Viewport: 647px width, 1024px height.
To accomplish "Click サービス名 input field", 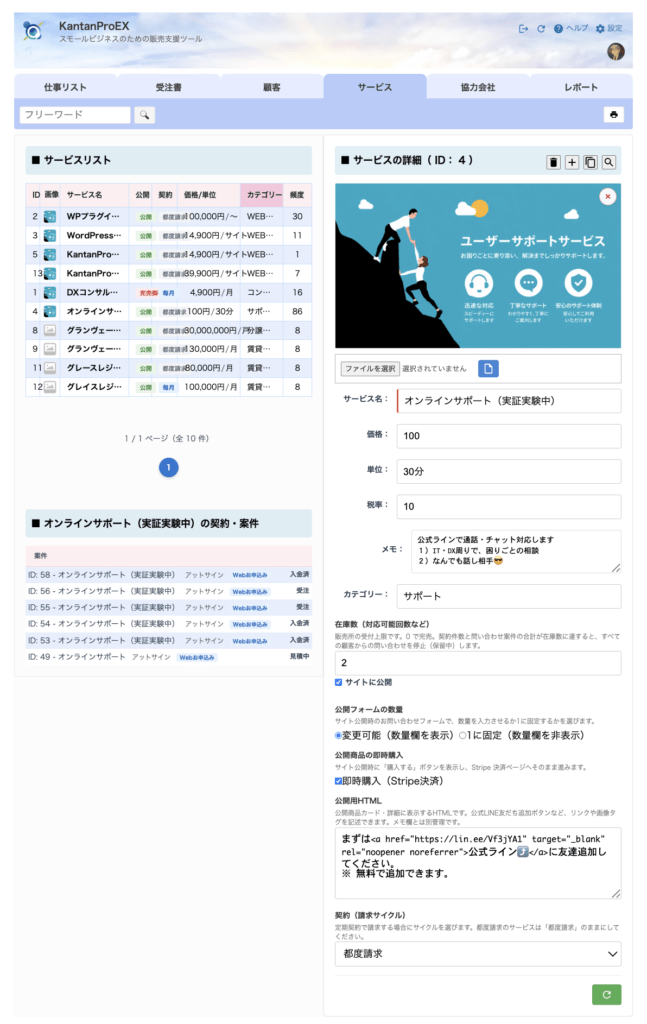I will pos(509,401).
